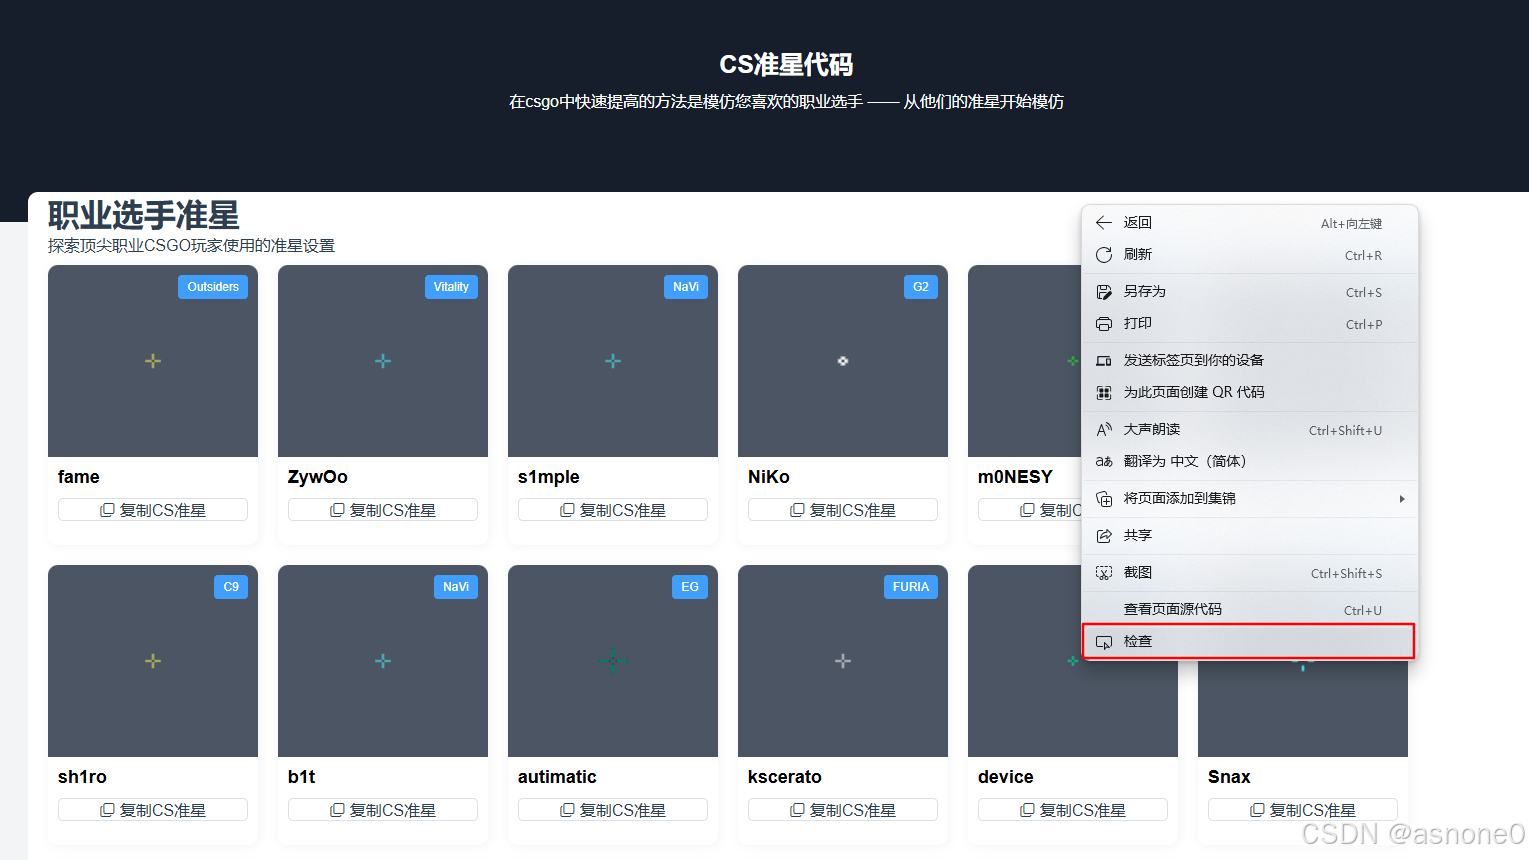Image resolution: width=1529 pixels, height=860 pixels.
Task: Click the EG team badge
Action: tap(690, 587)
